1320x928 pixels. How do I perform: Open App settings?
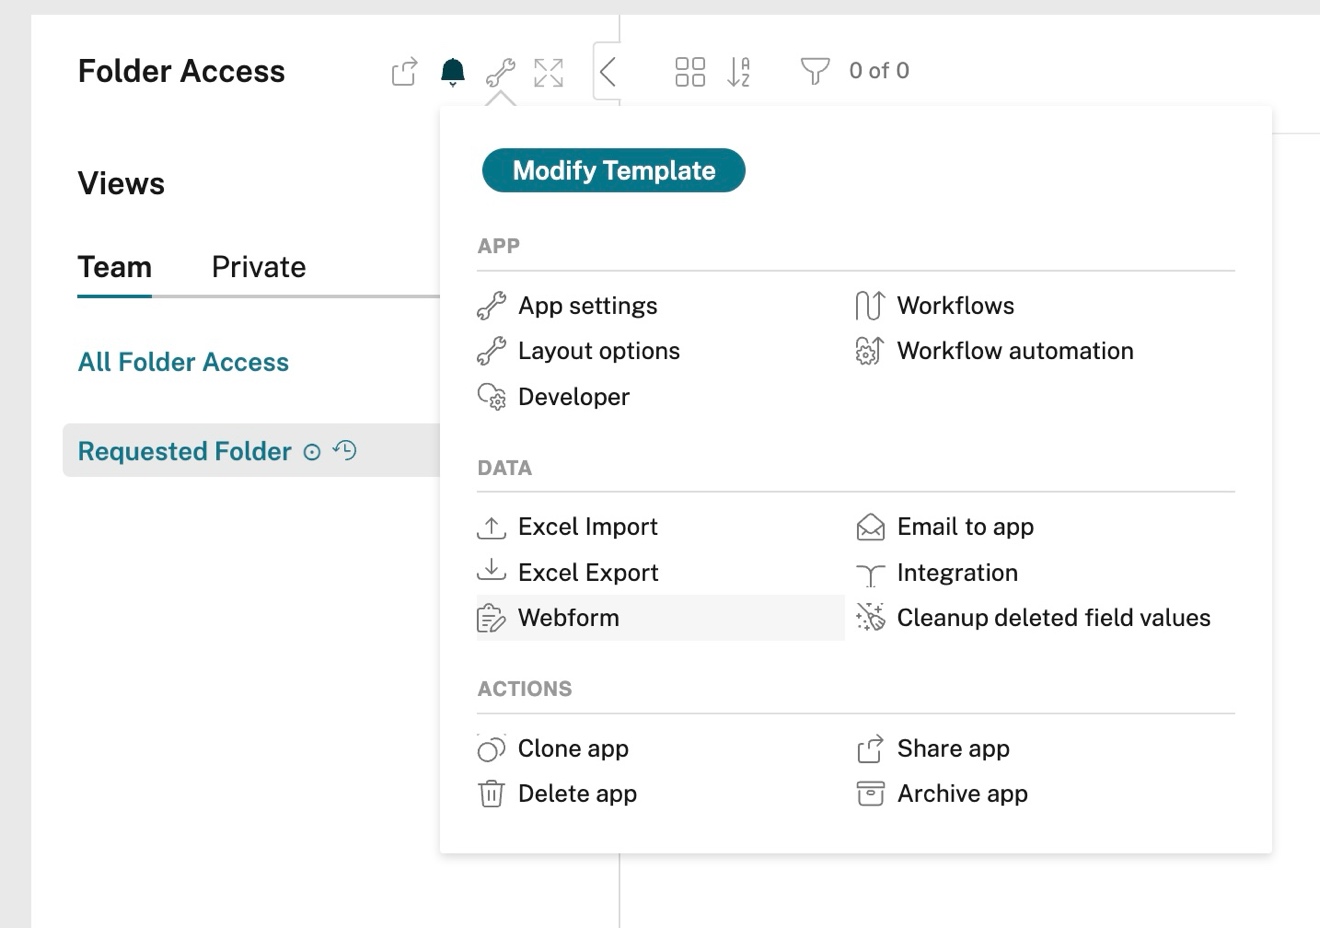(587, 306)
